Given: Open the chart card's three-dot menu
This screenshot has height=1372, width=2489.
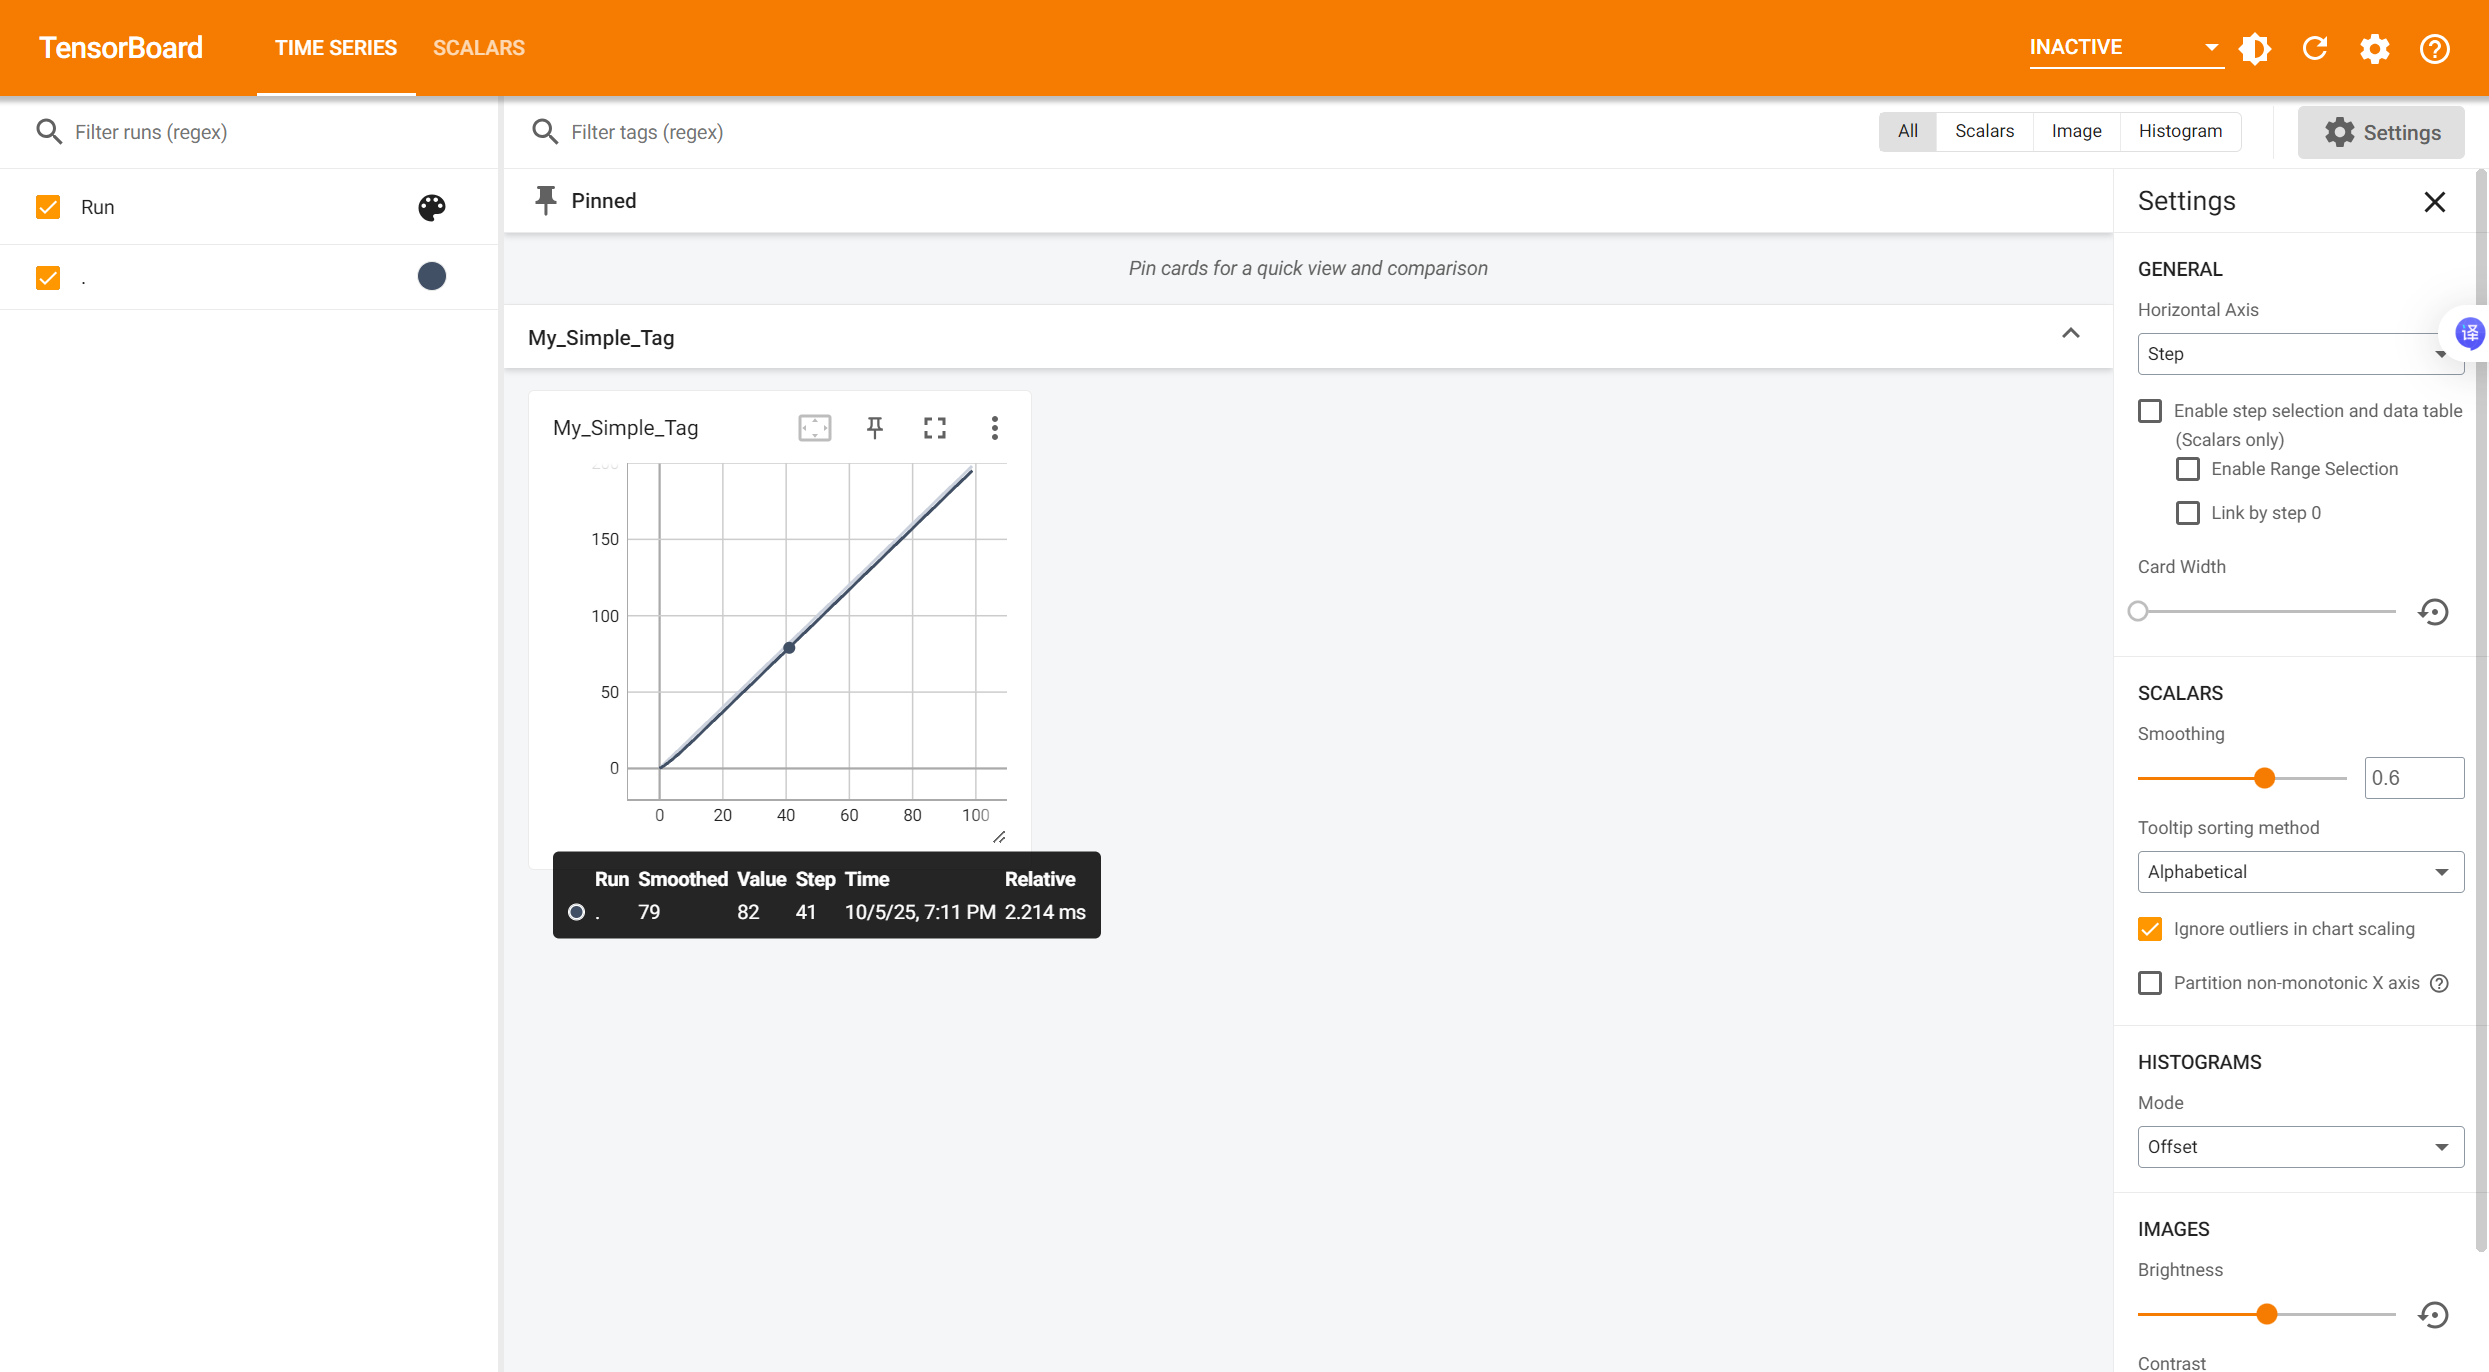Looking at the screenshot, I should click(x=994, y=428).
